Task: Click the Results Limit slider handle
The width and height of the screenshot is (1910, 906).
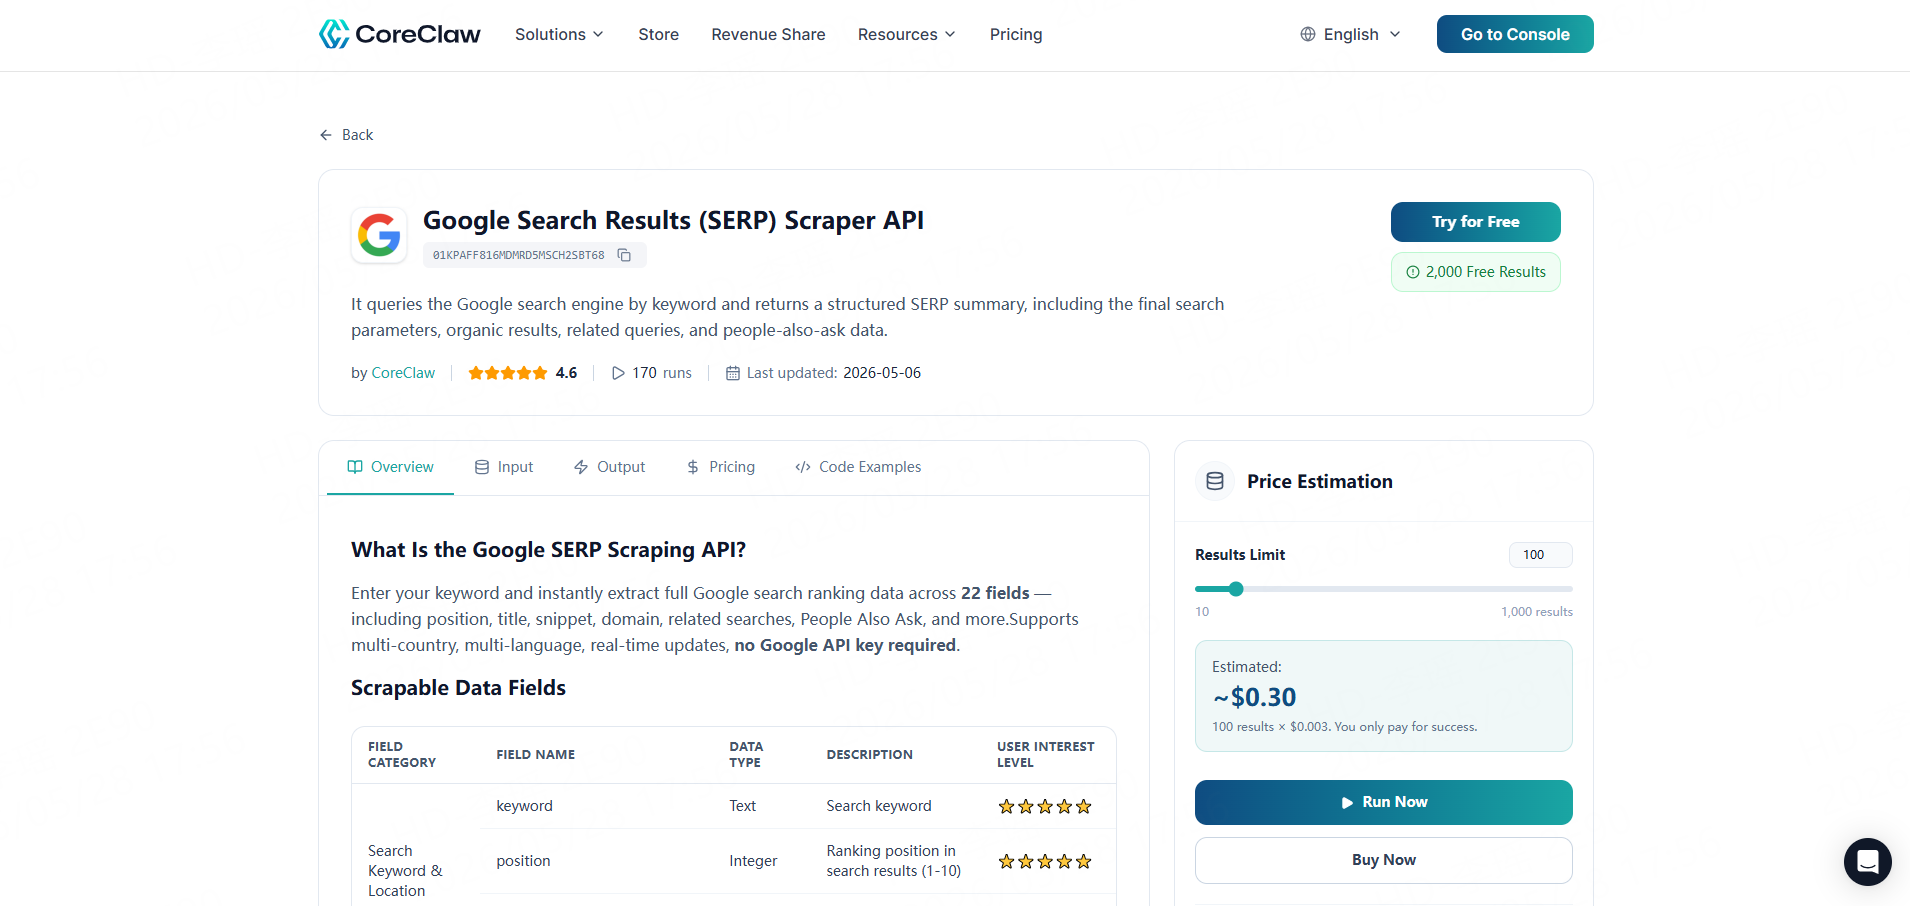Action: (x=1236, y=589)
